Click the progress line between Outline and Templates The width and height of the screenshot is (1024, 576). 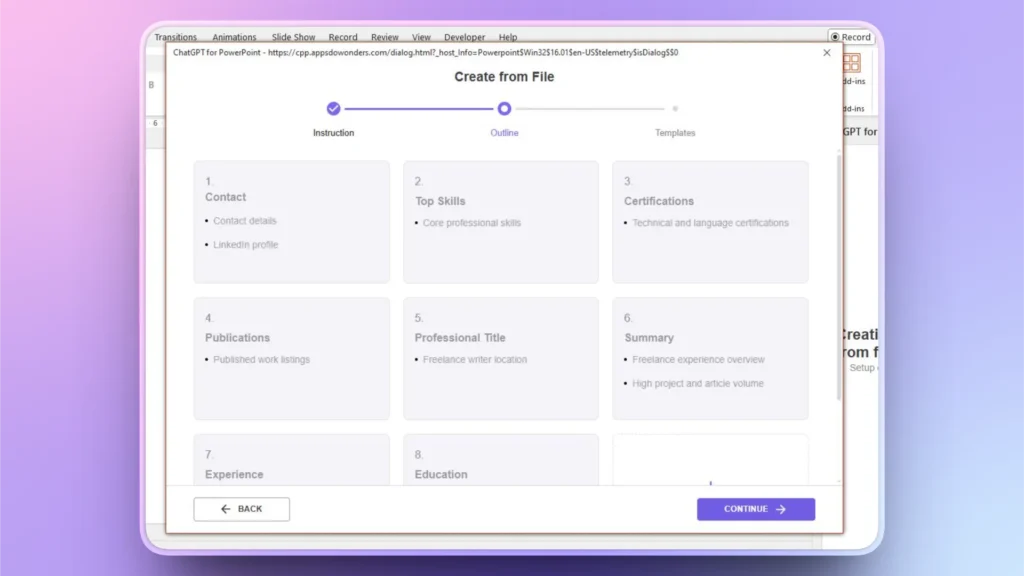590,109
